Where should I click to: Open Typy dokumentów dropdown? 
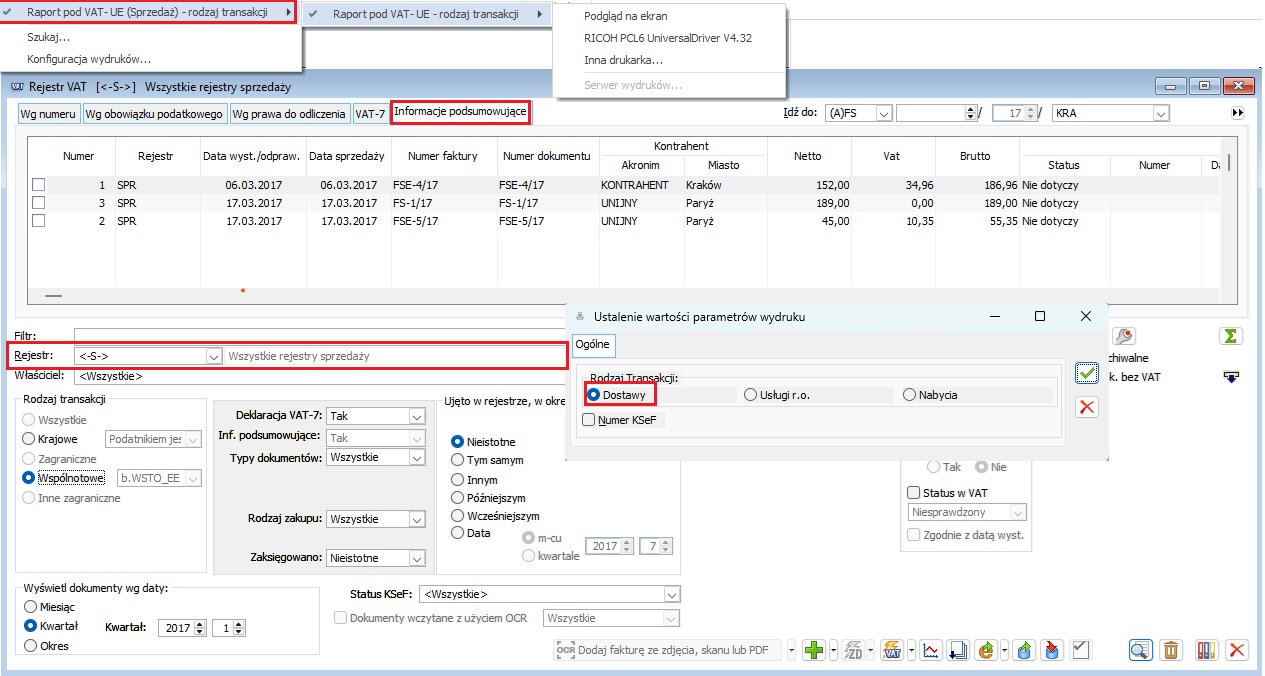[x=417, y=457]
